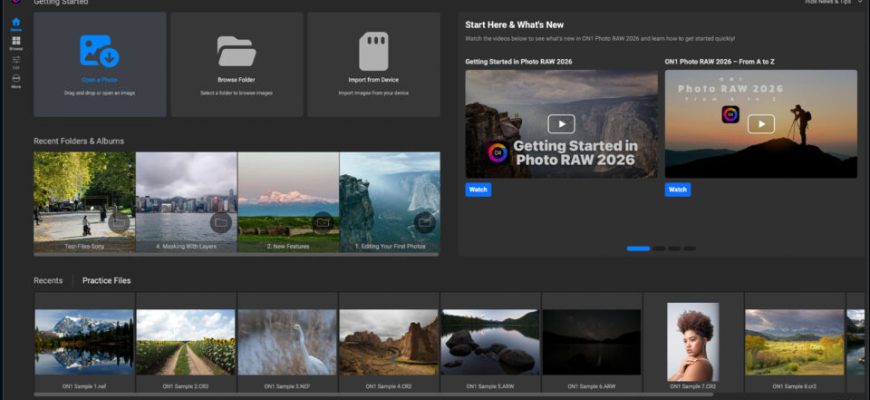Click 'ON1 Photo RAW 2026 – From A to Z' title
This screenshot has width=870, height=400.
click(719, 62)
